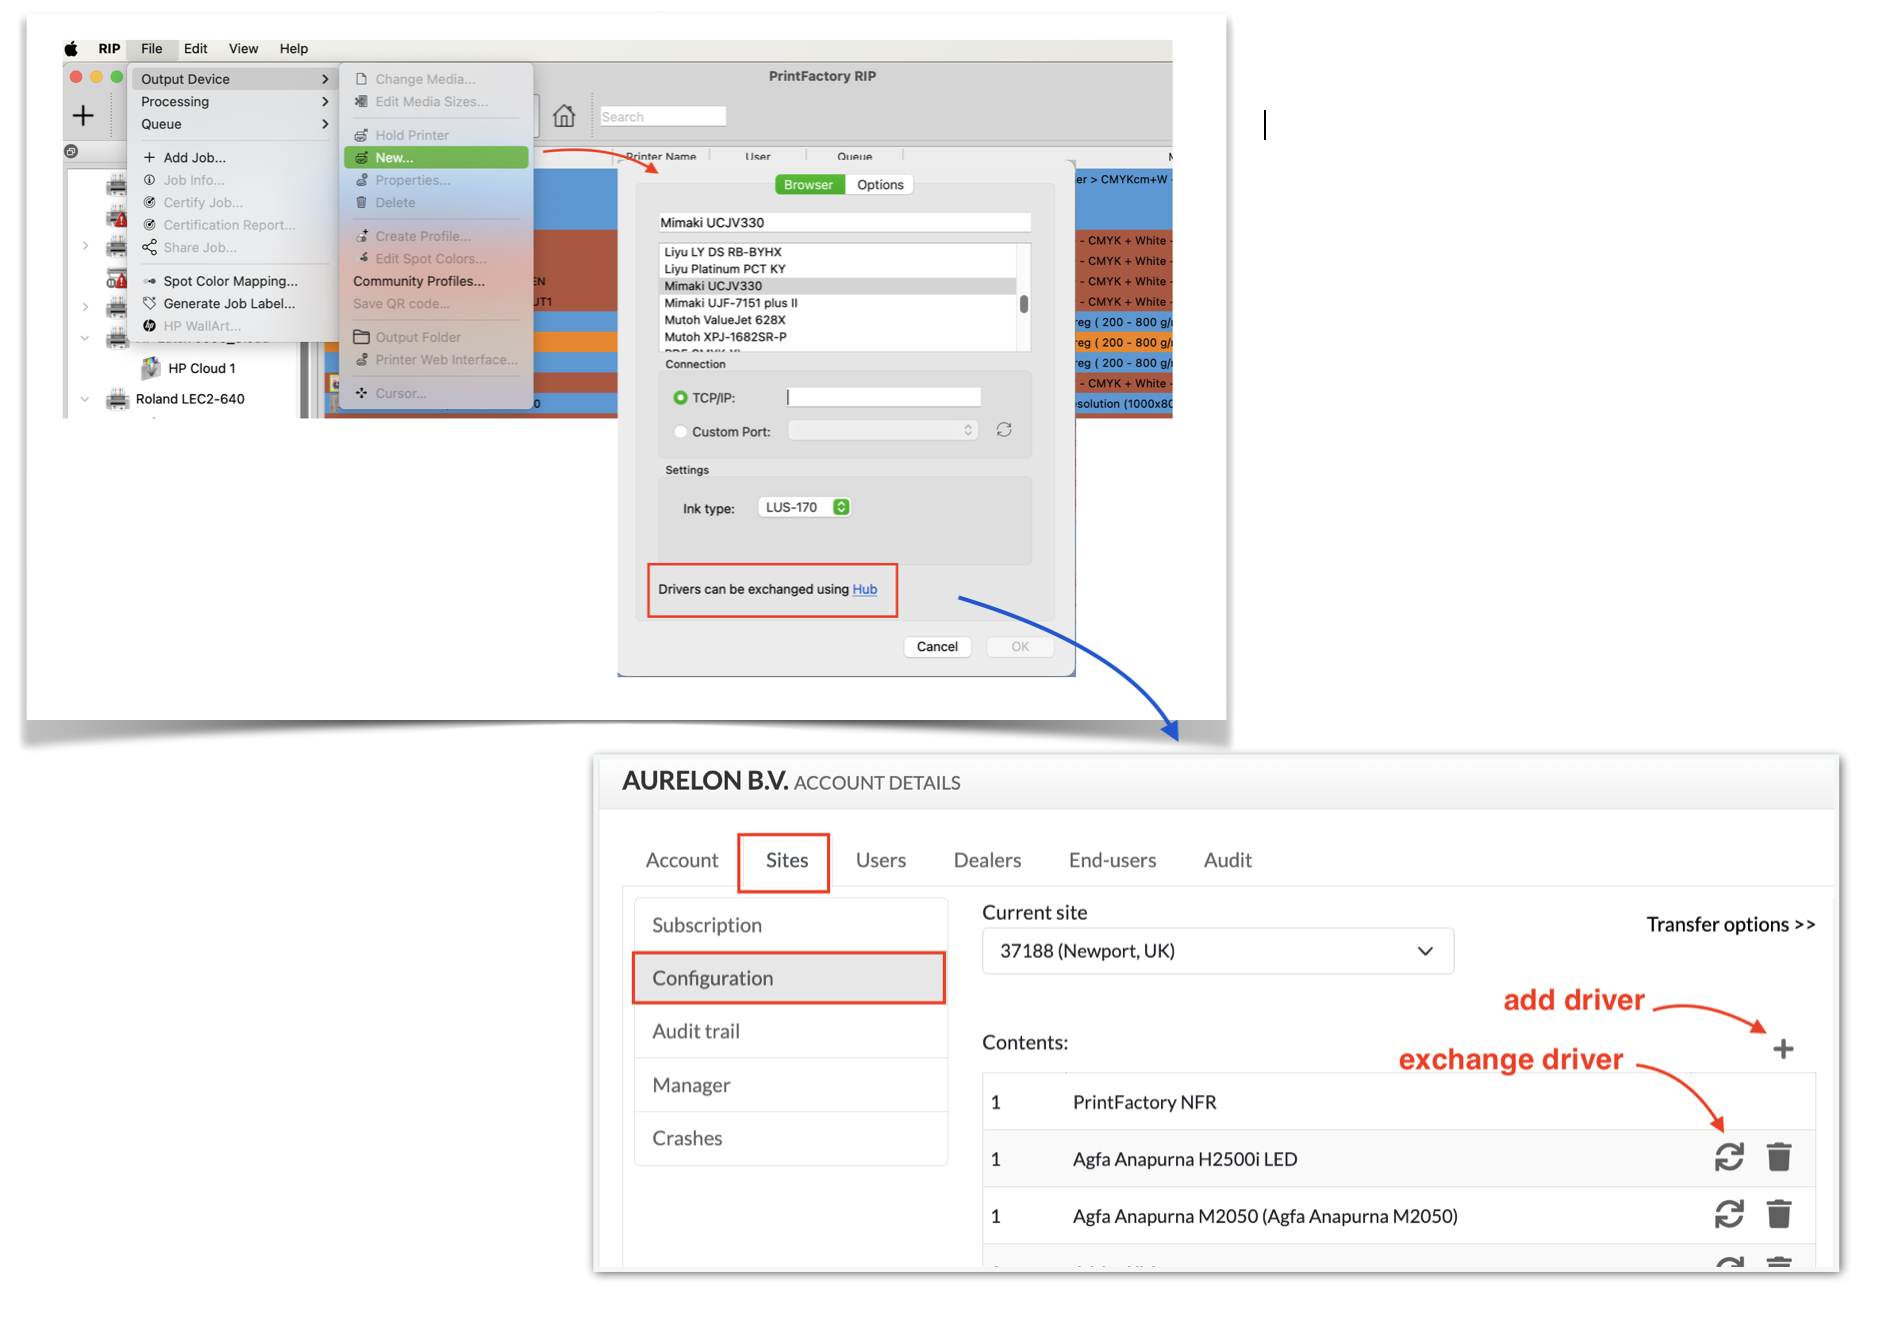Click Transfer options >> link
This screenshot has height=1344, width=1896.
click(1730, 924)
